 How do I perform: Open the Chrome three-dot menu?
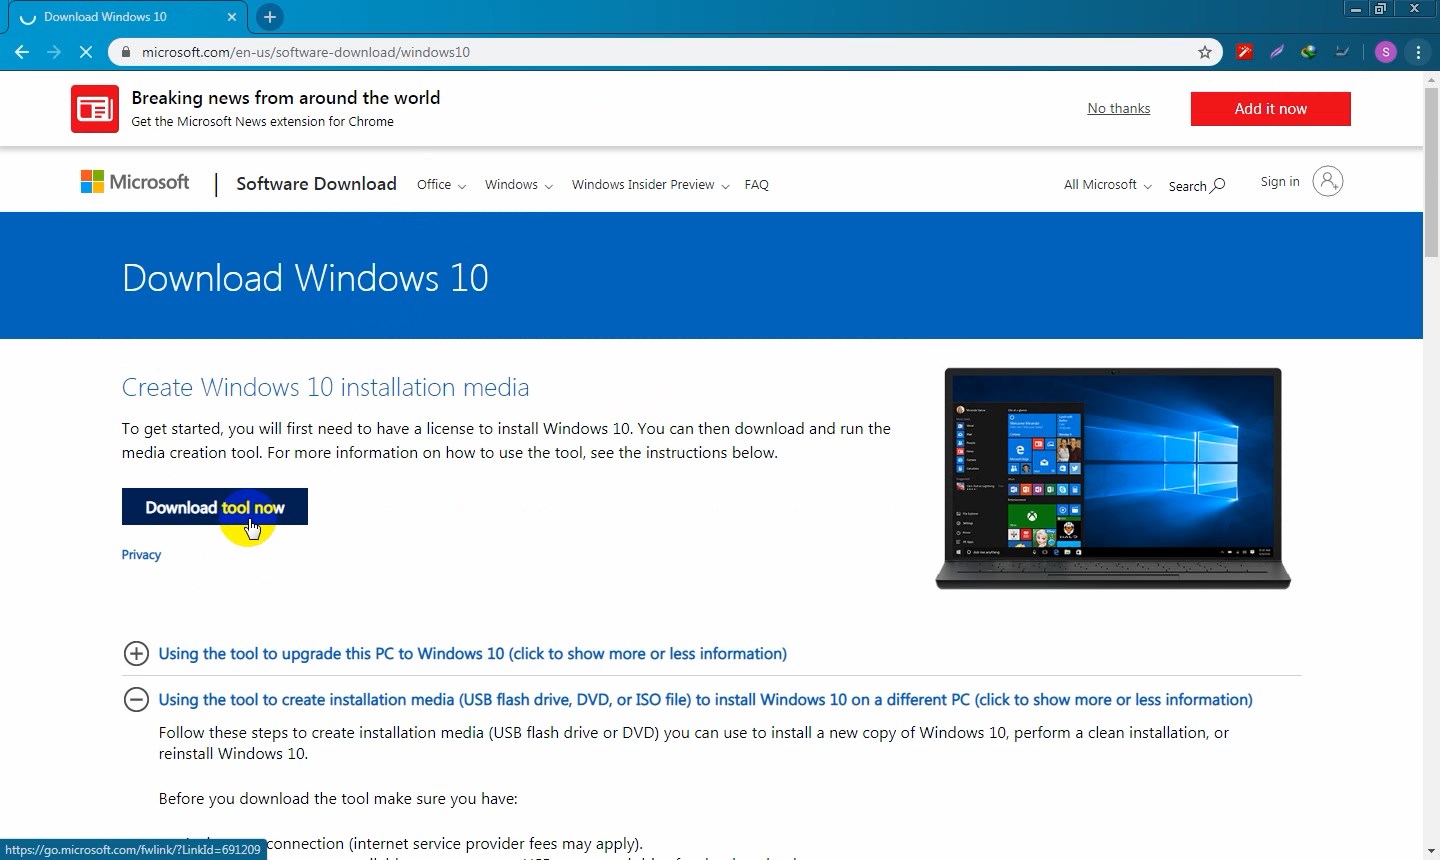(x=1419, y=52)
